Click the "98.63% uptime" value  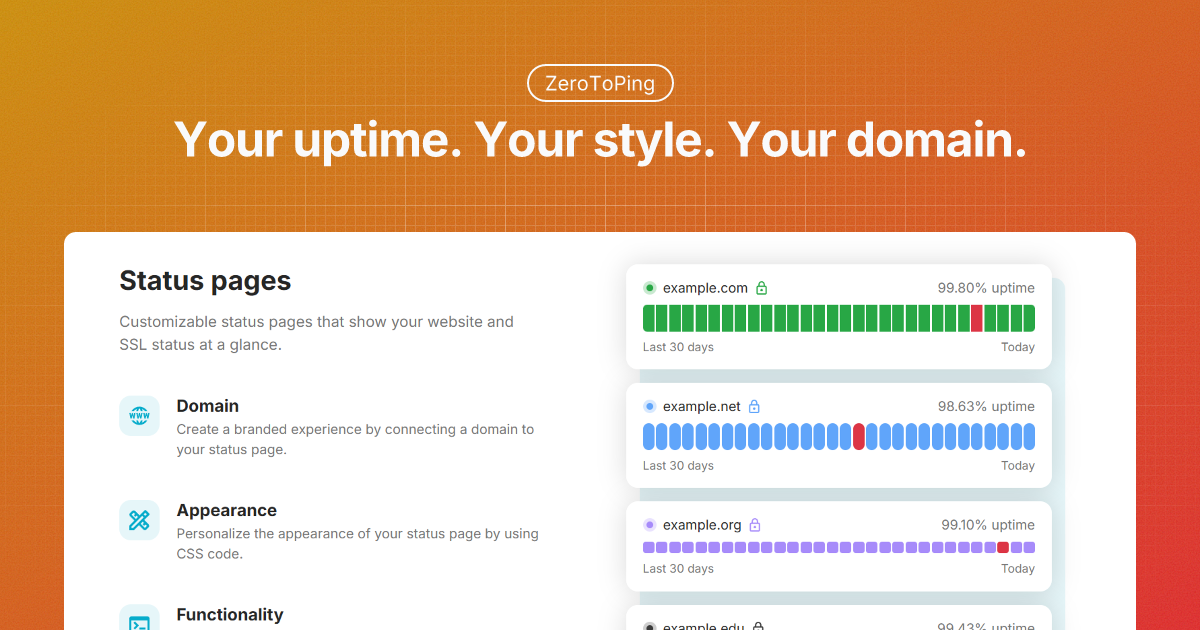[986, 407]
